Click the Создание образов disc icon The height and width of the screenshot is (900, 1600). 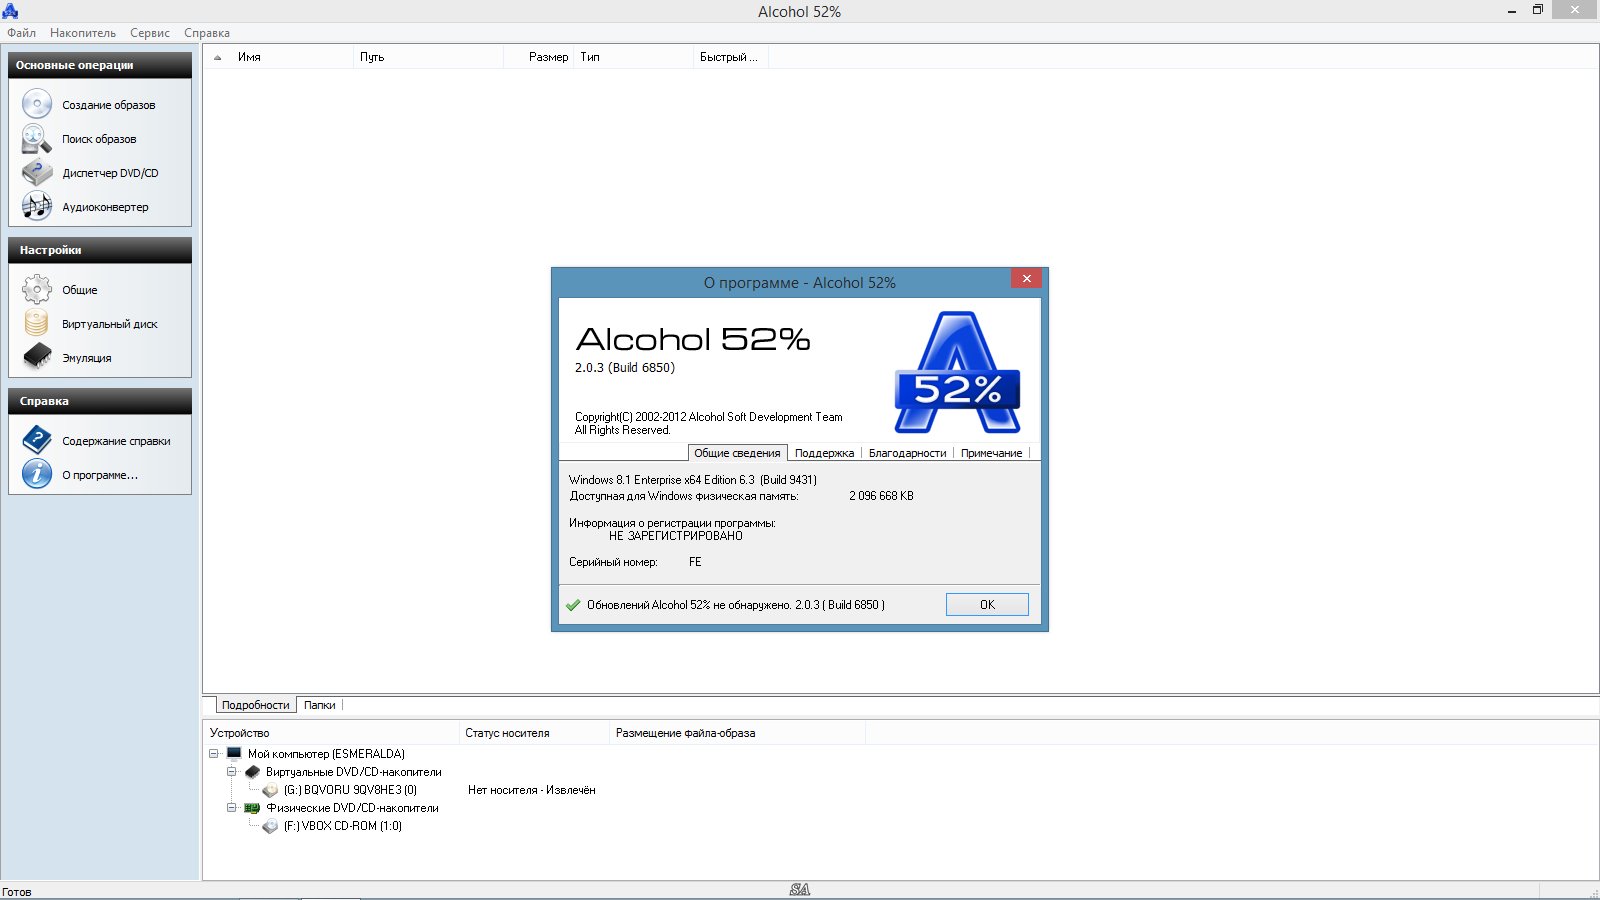[x=37, y=104]
